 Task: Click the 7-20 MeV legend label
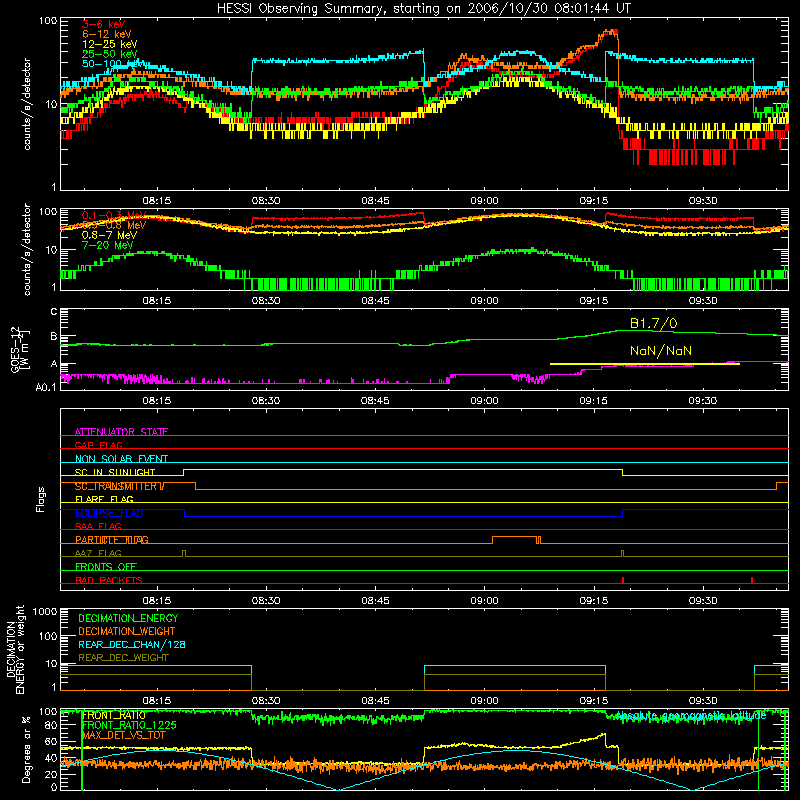click(x=107, y=245)
